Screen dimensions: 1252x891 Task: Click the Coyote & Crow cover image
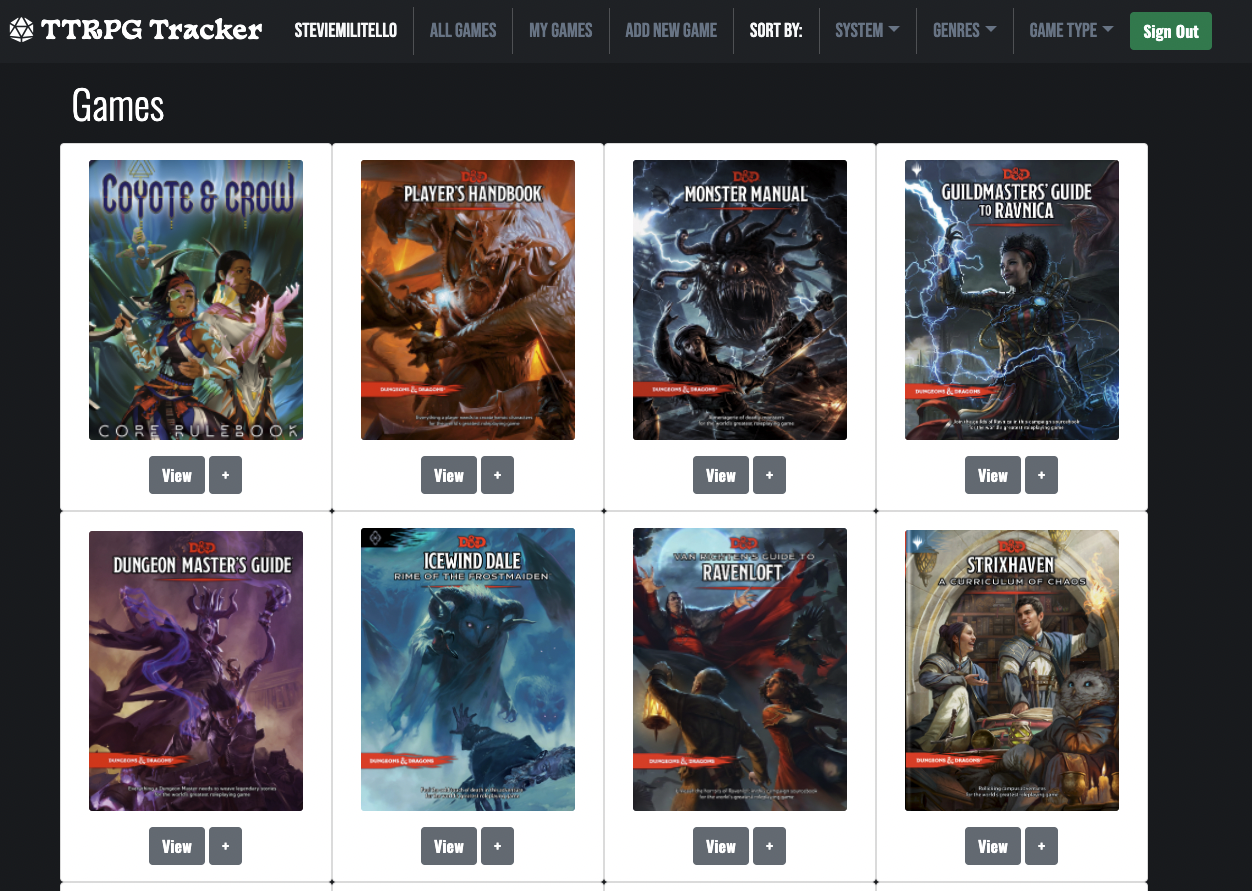(196, 300)
